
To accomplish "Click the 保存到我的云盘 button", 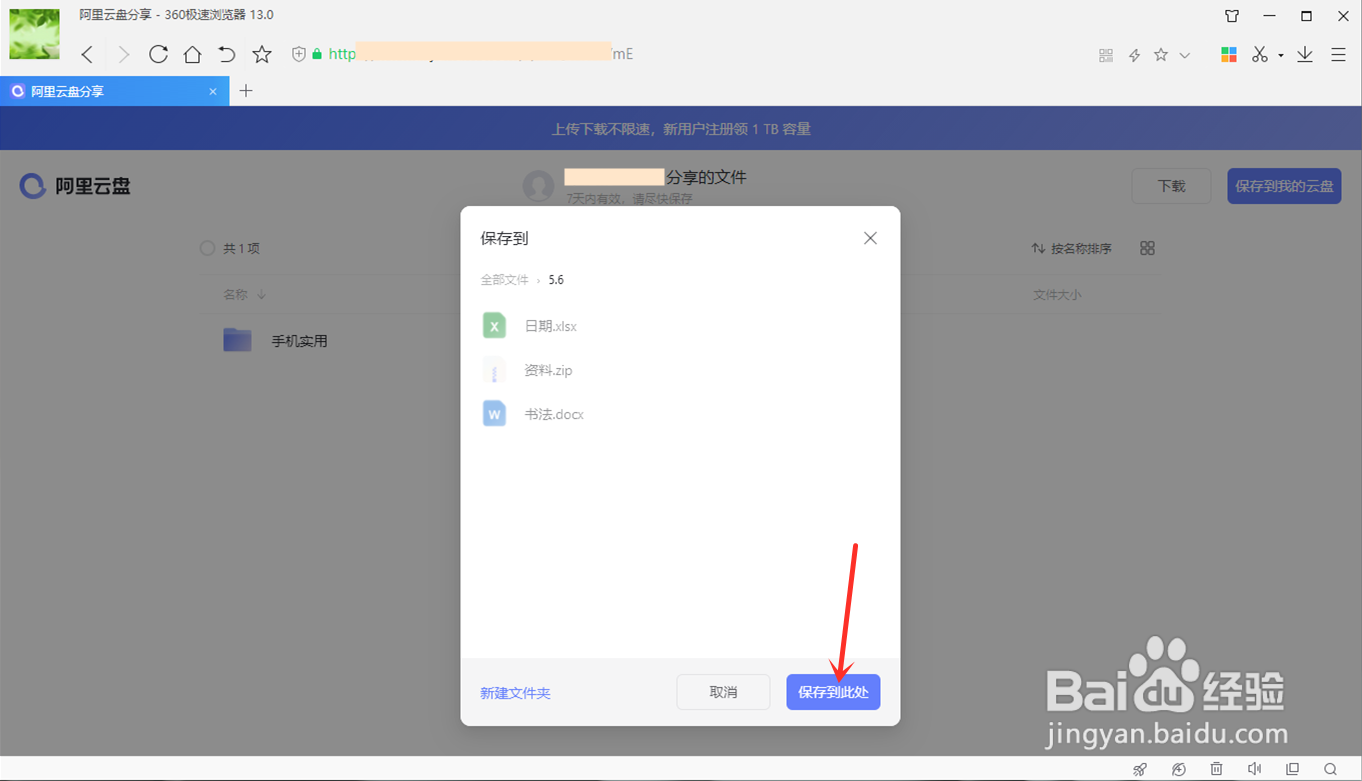I will click(x=1284, y=186).
